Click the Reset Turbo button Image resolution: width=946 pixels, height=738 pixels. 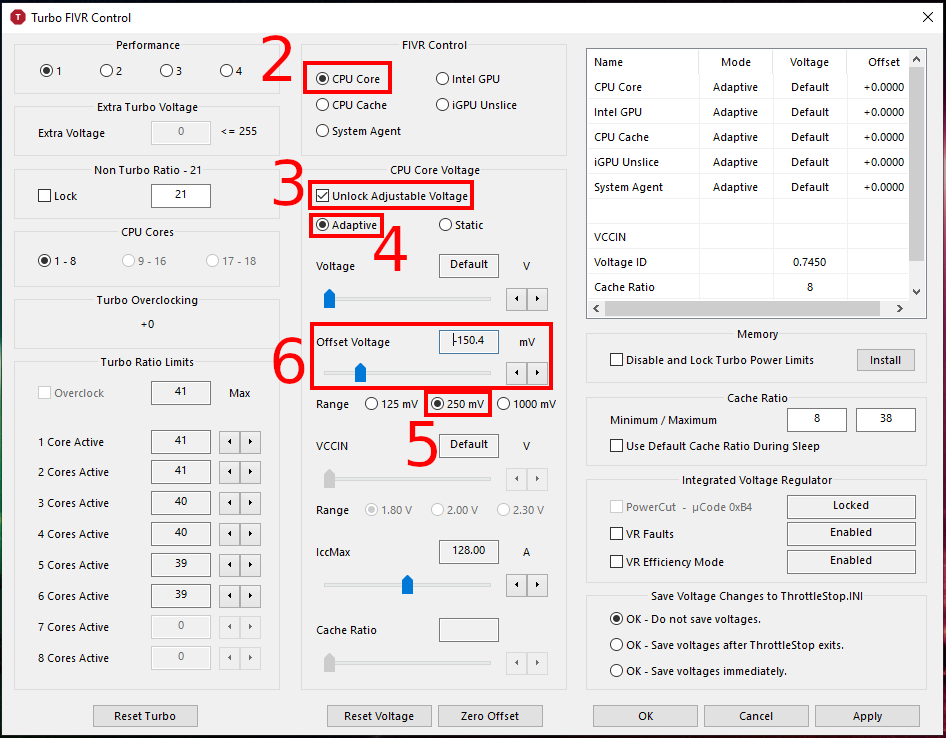[x=145, y=716]
